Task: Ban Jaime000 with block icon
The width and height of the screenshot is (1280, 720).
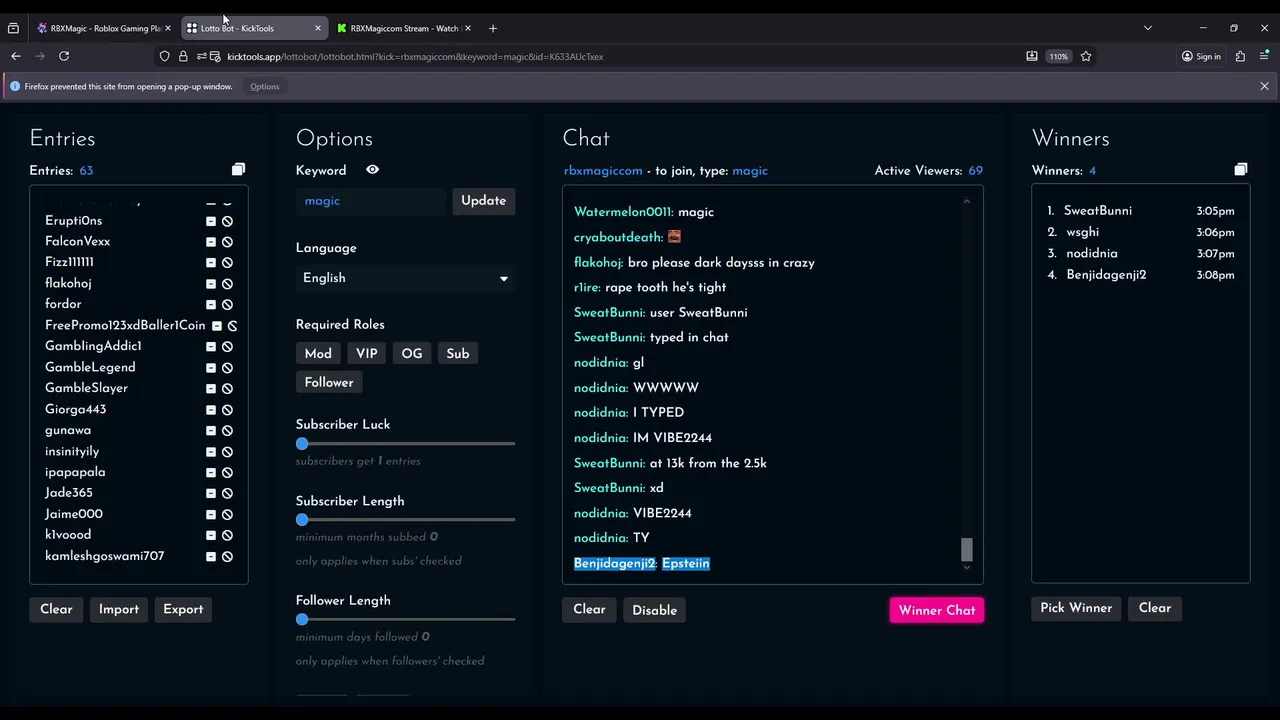Action: tap(227, 515)
